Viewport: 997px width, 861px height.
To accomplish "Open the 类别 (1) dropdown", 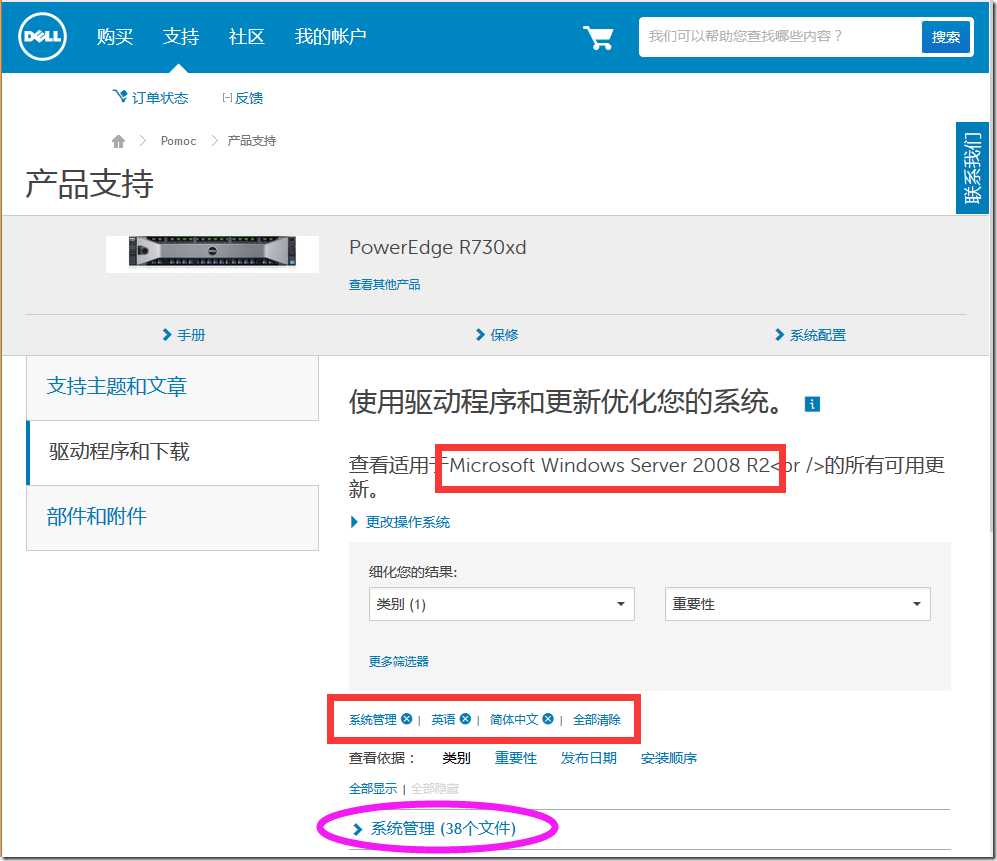I will (501, 604).
